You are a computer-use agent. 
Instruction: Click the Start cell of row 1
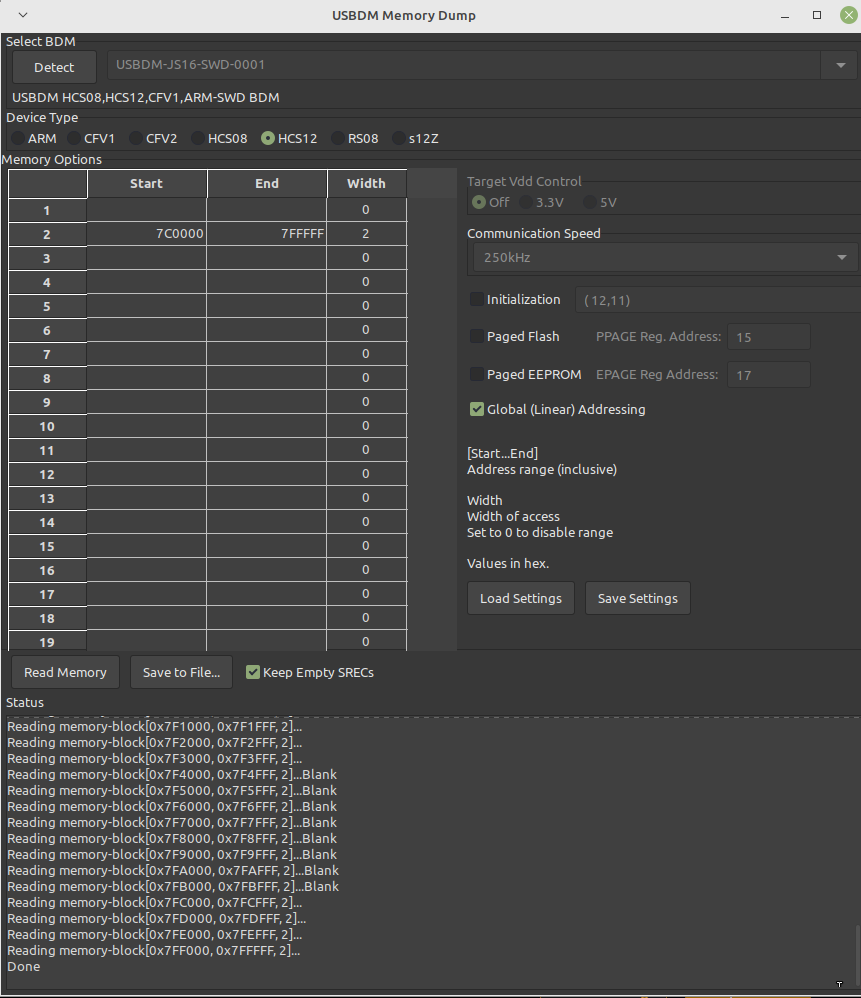click(146, 209)
